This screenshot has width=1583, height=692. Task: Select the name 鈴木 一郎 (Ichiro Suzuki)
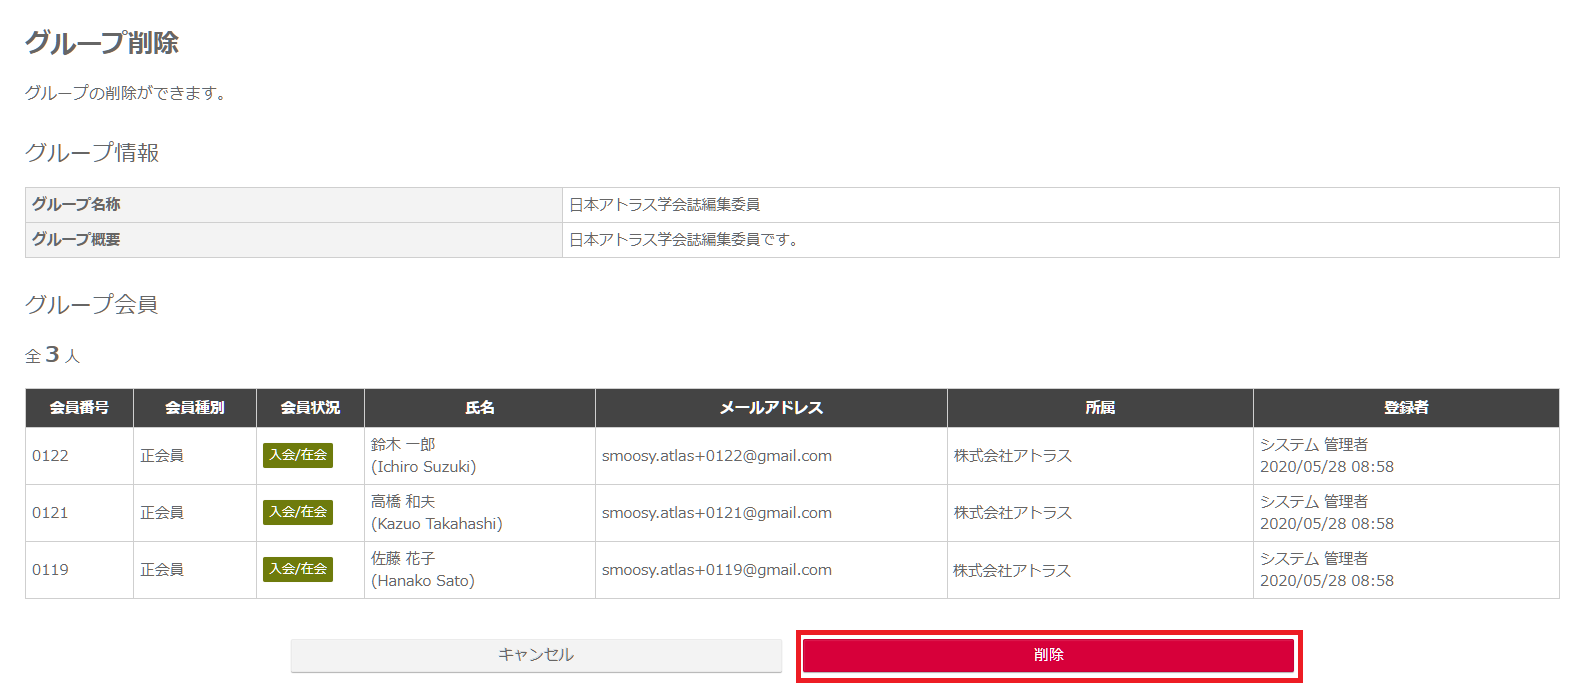pos(423,456)
